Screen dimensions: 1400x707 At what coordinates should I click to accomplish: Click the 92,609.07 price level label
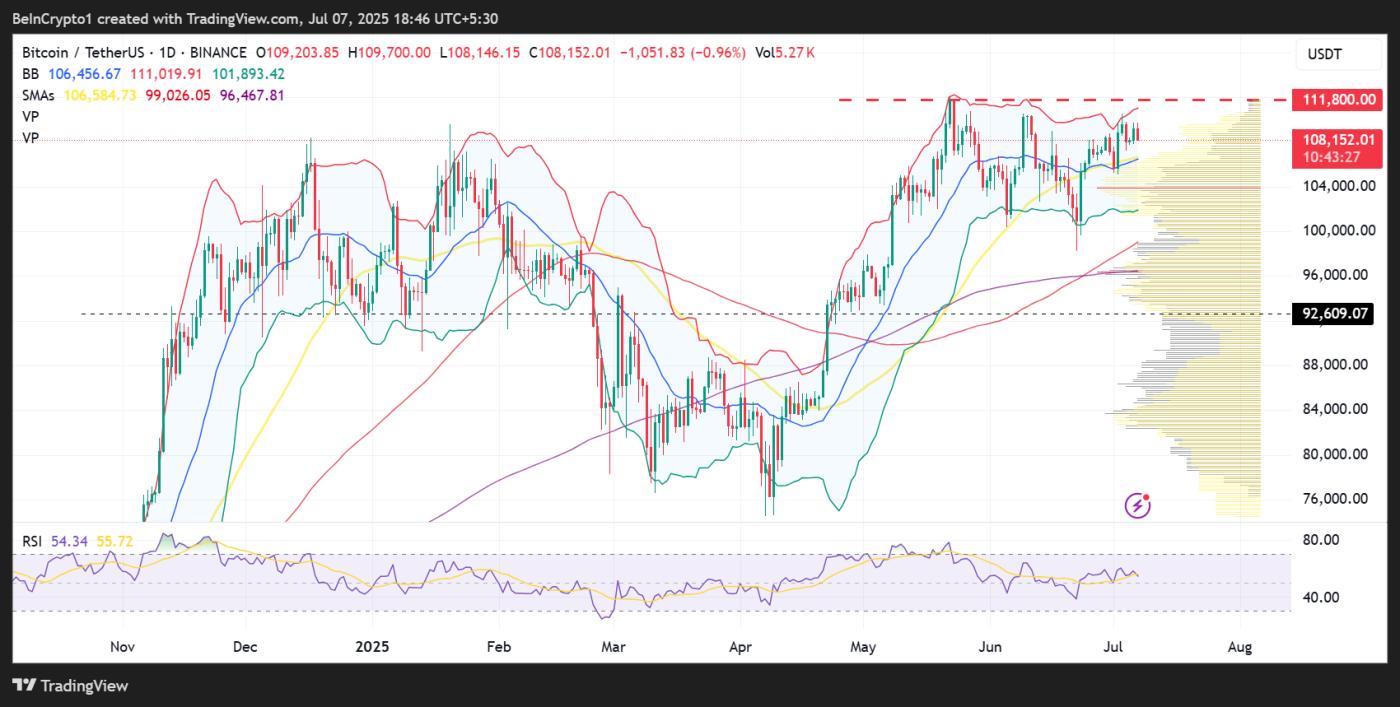tap(1333, 314)
